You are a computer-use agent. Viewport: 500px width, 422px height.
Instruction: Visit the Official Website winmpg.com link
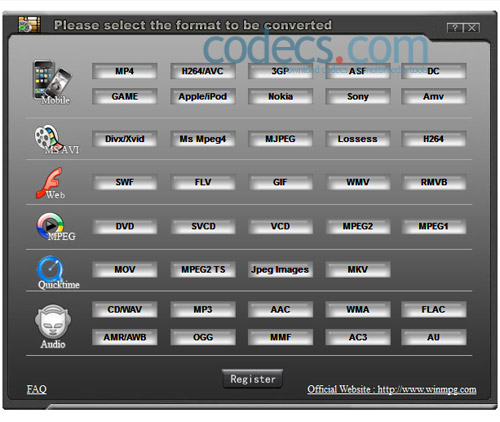[x=392, y=389]
